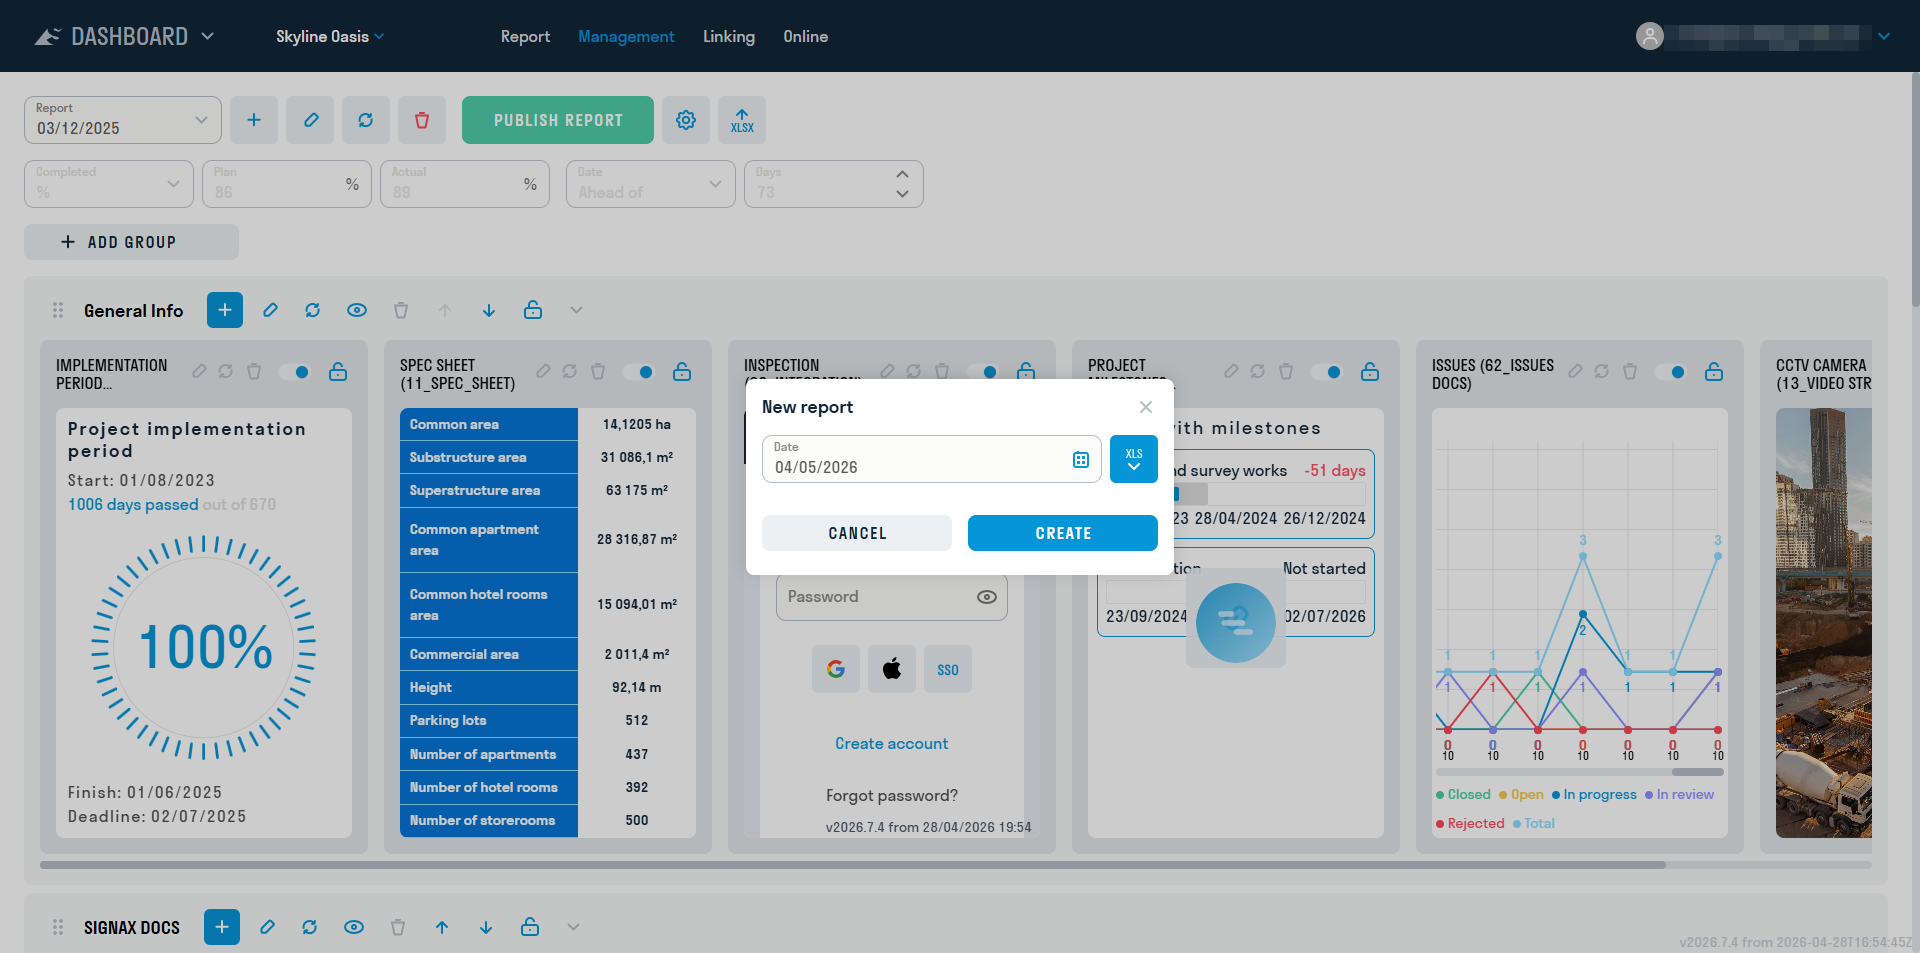Refresh the Project Milestones widget
This screenshot has height=953, width=1920.
click(1258, 372)
